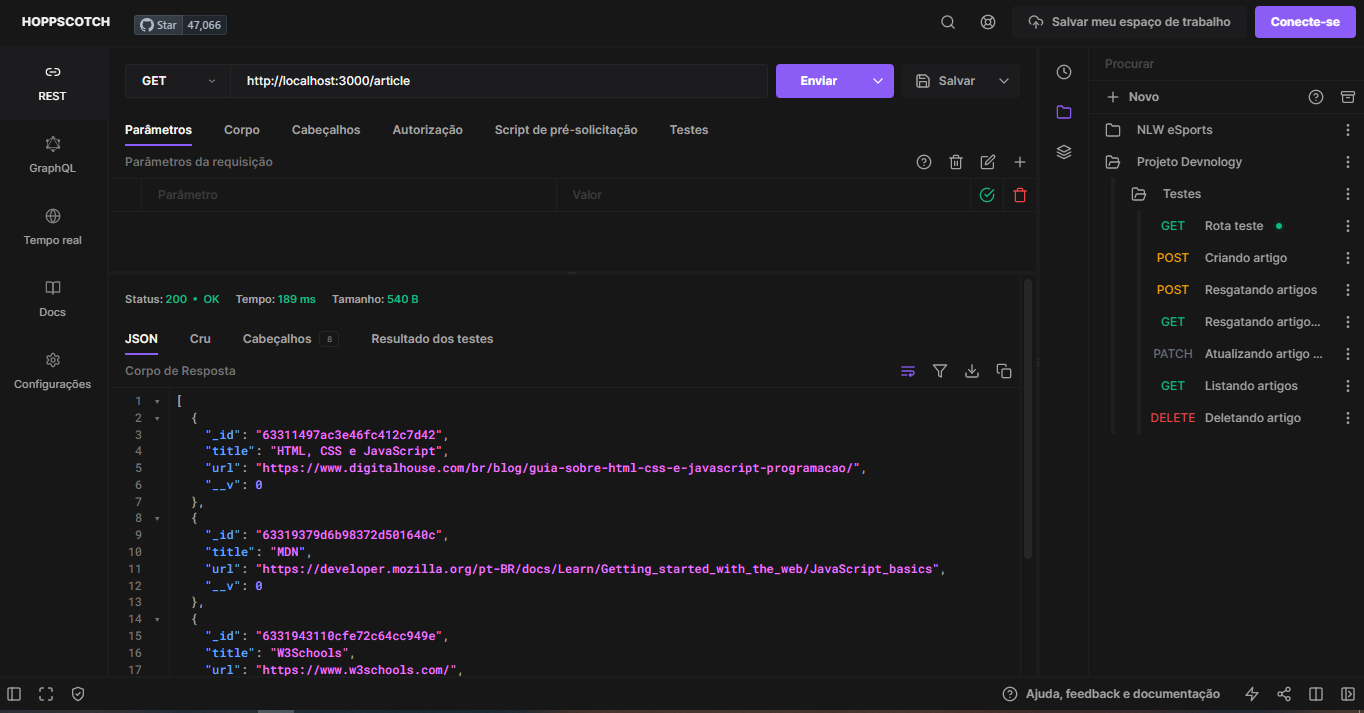Download the response body
1364x713 pixels.
972,371
